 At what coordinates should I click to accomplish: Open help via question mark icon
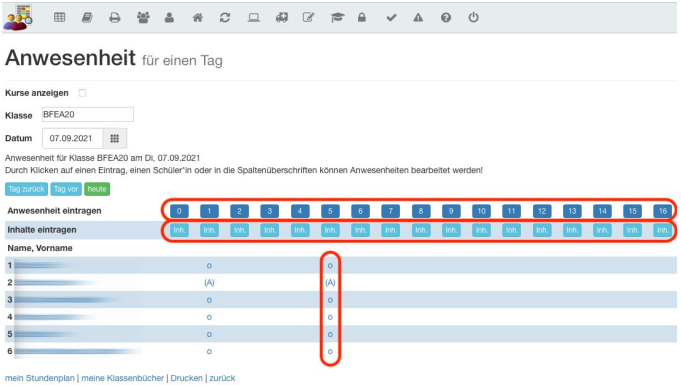pos(446,17)
